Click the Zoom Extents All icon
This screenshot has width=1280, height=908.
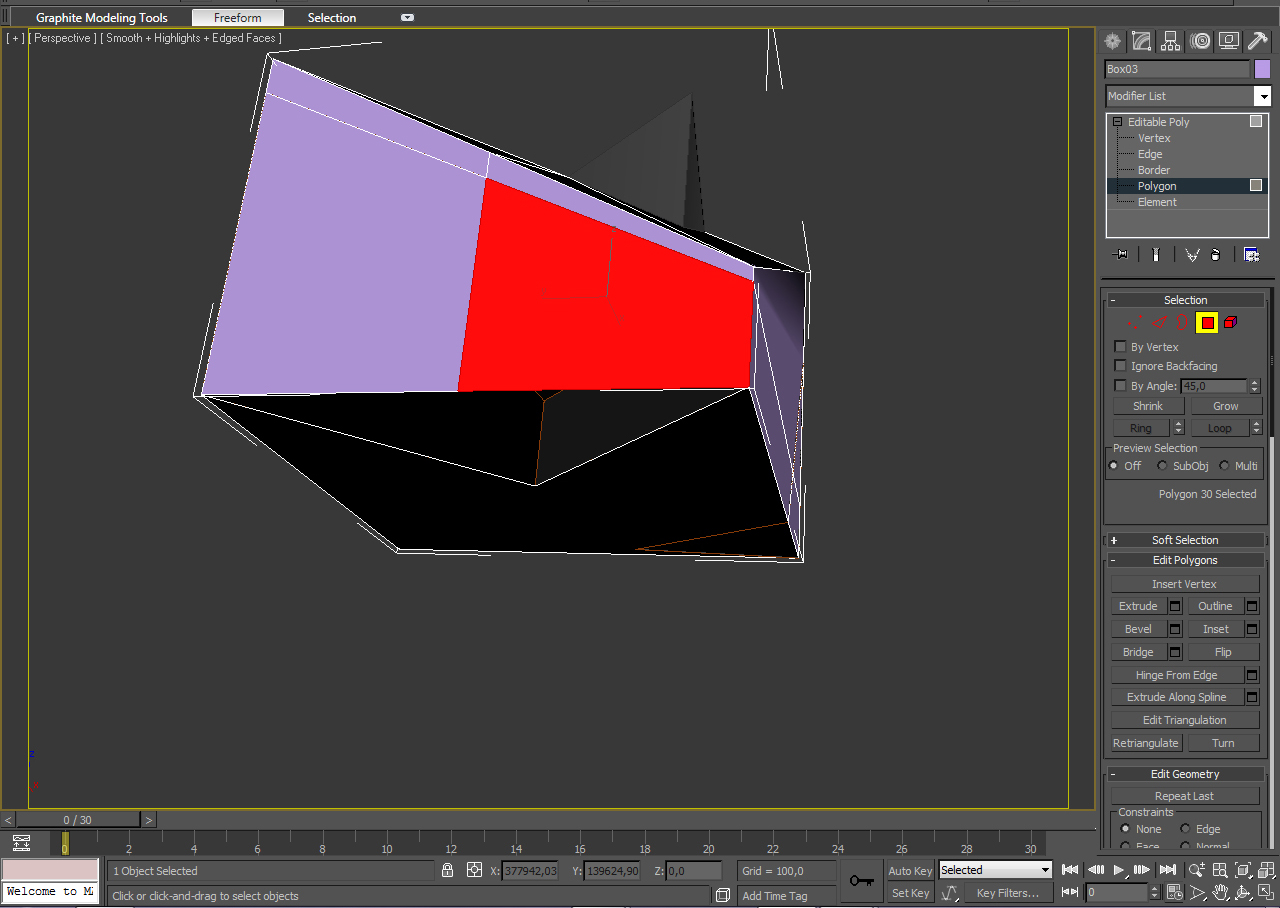click(1267, 870)
